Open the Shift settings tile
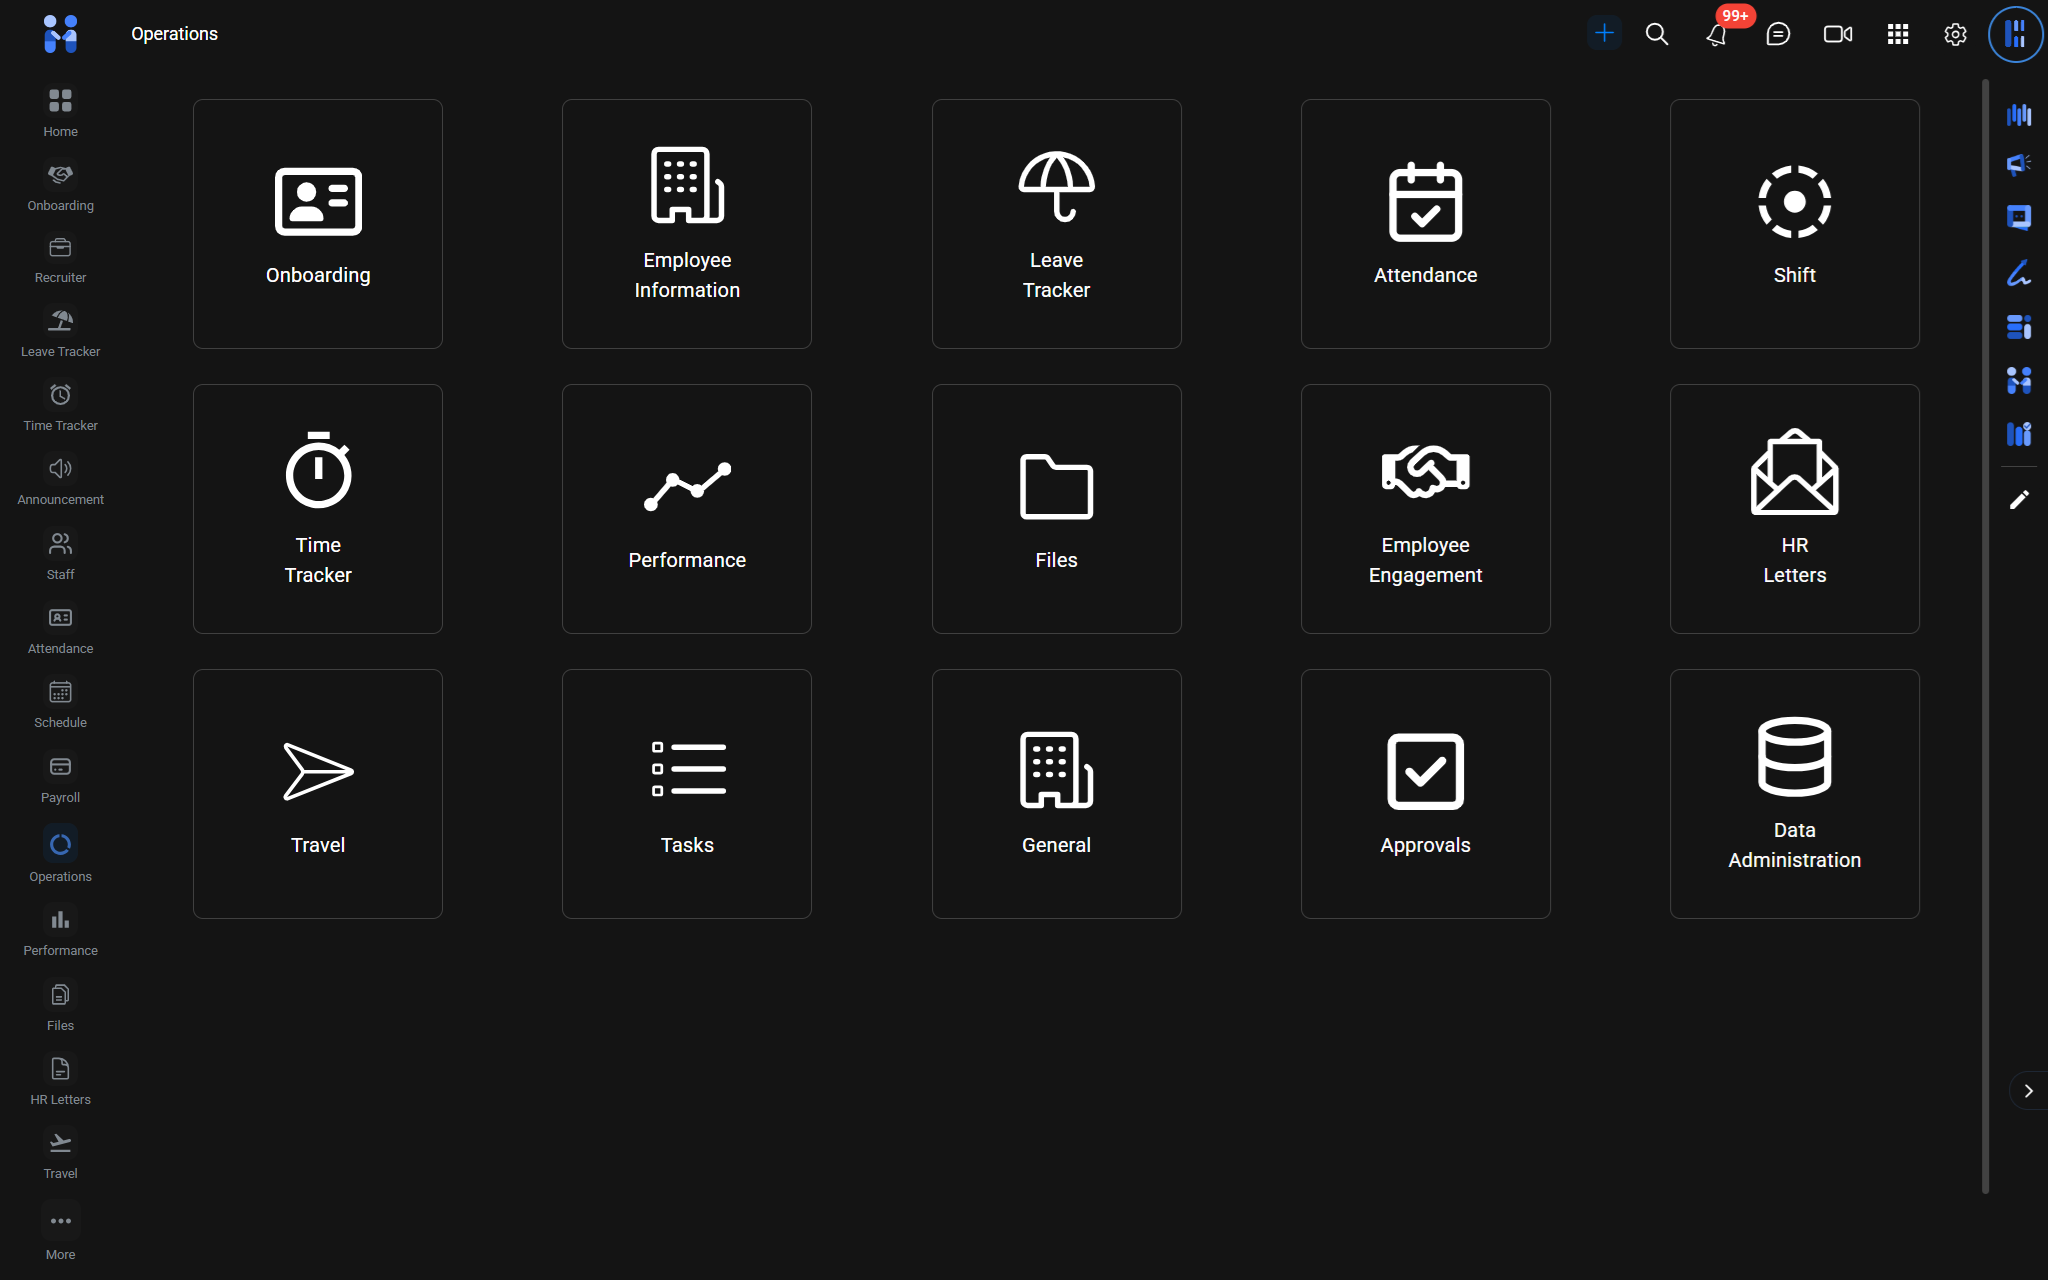This screenshot has height=1280, width=2048. coord(1794,224)
